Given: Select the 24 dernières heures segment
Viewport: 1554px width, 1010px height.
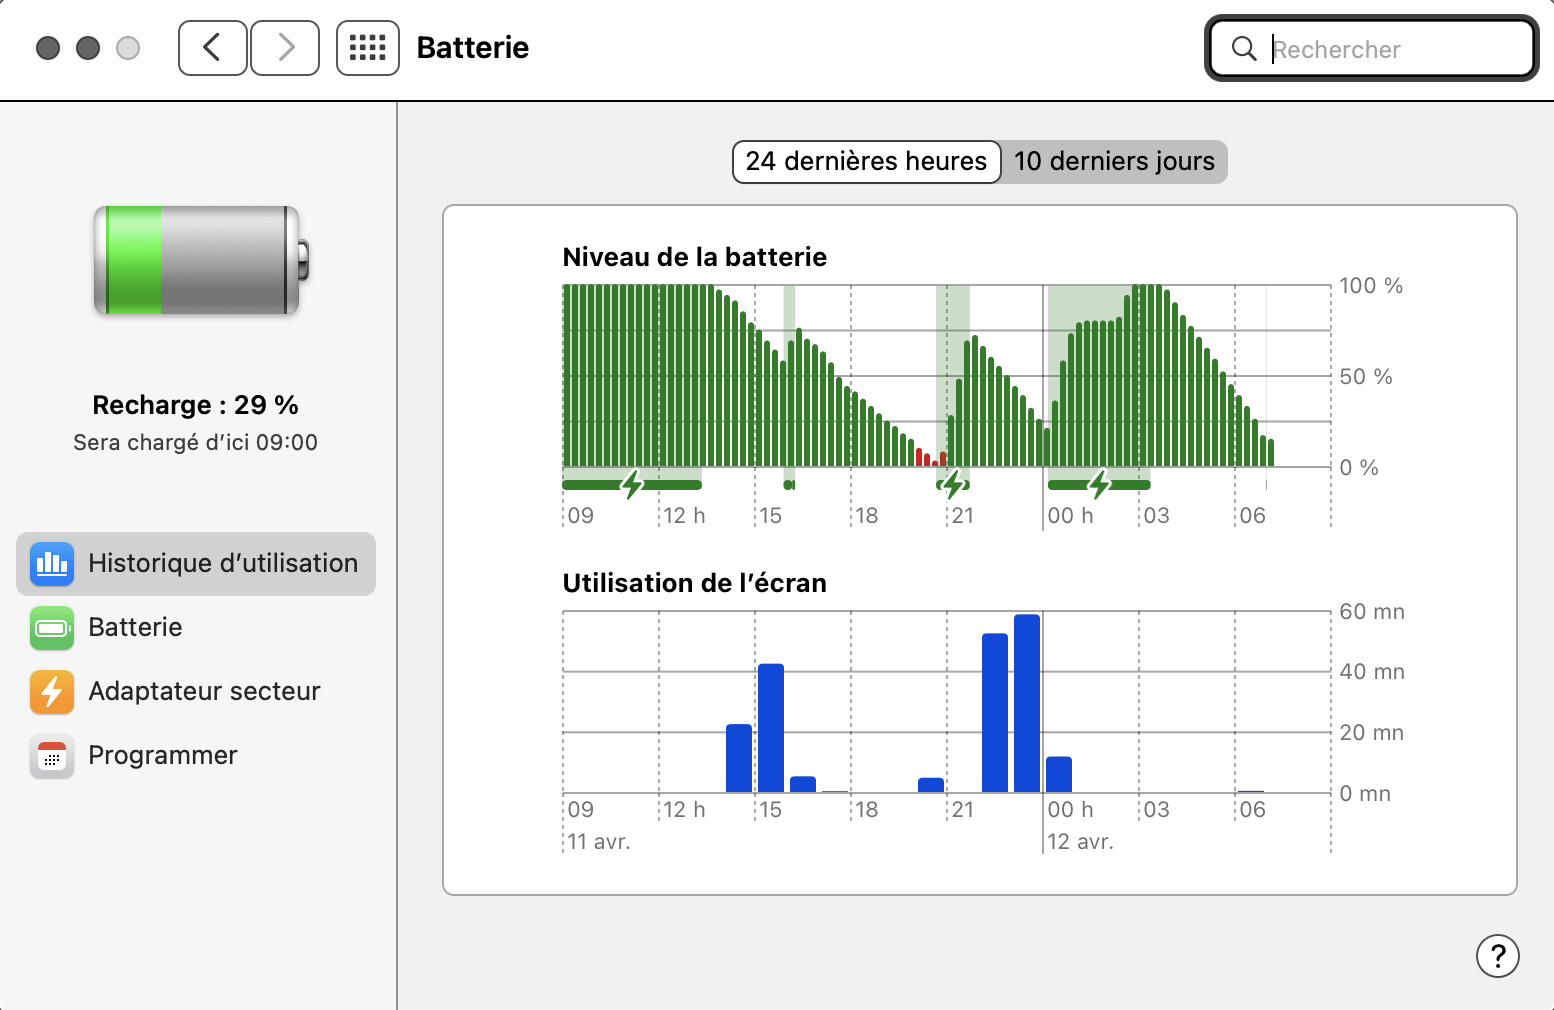Looking at the screenshot, I should pos(866,162).
